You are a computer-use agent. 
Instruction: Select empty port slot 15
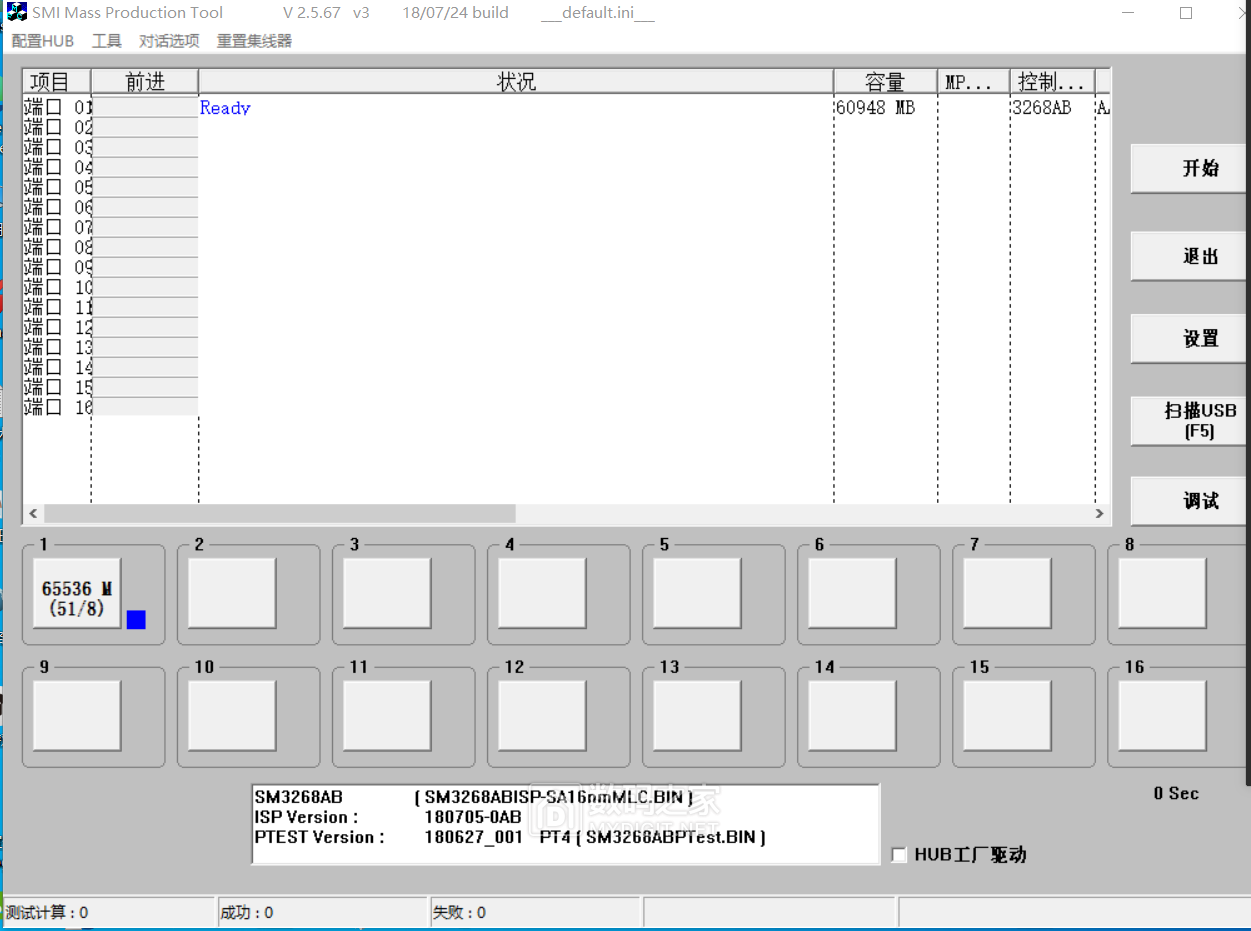pyautogui.click(x=1007, y=716)
